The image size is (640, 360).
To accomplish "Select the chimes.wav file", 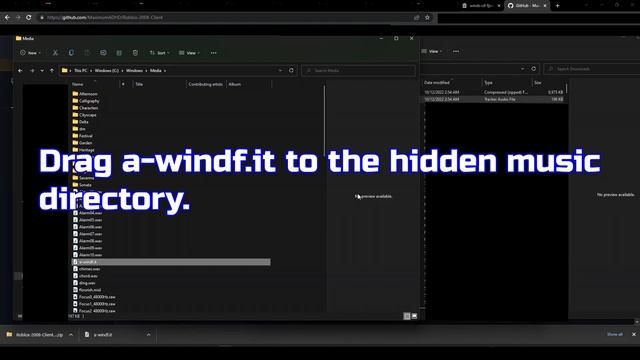I will coord(89,269).
